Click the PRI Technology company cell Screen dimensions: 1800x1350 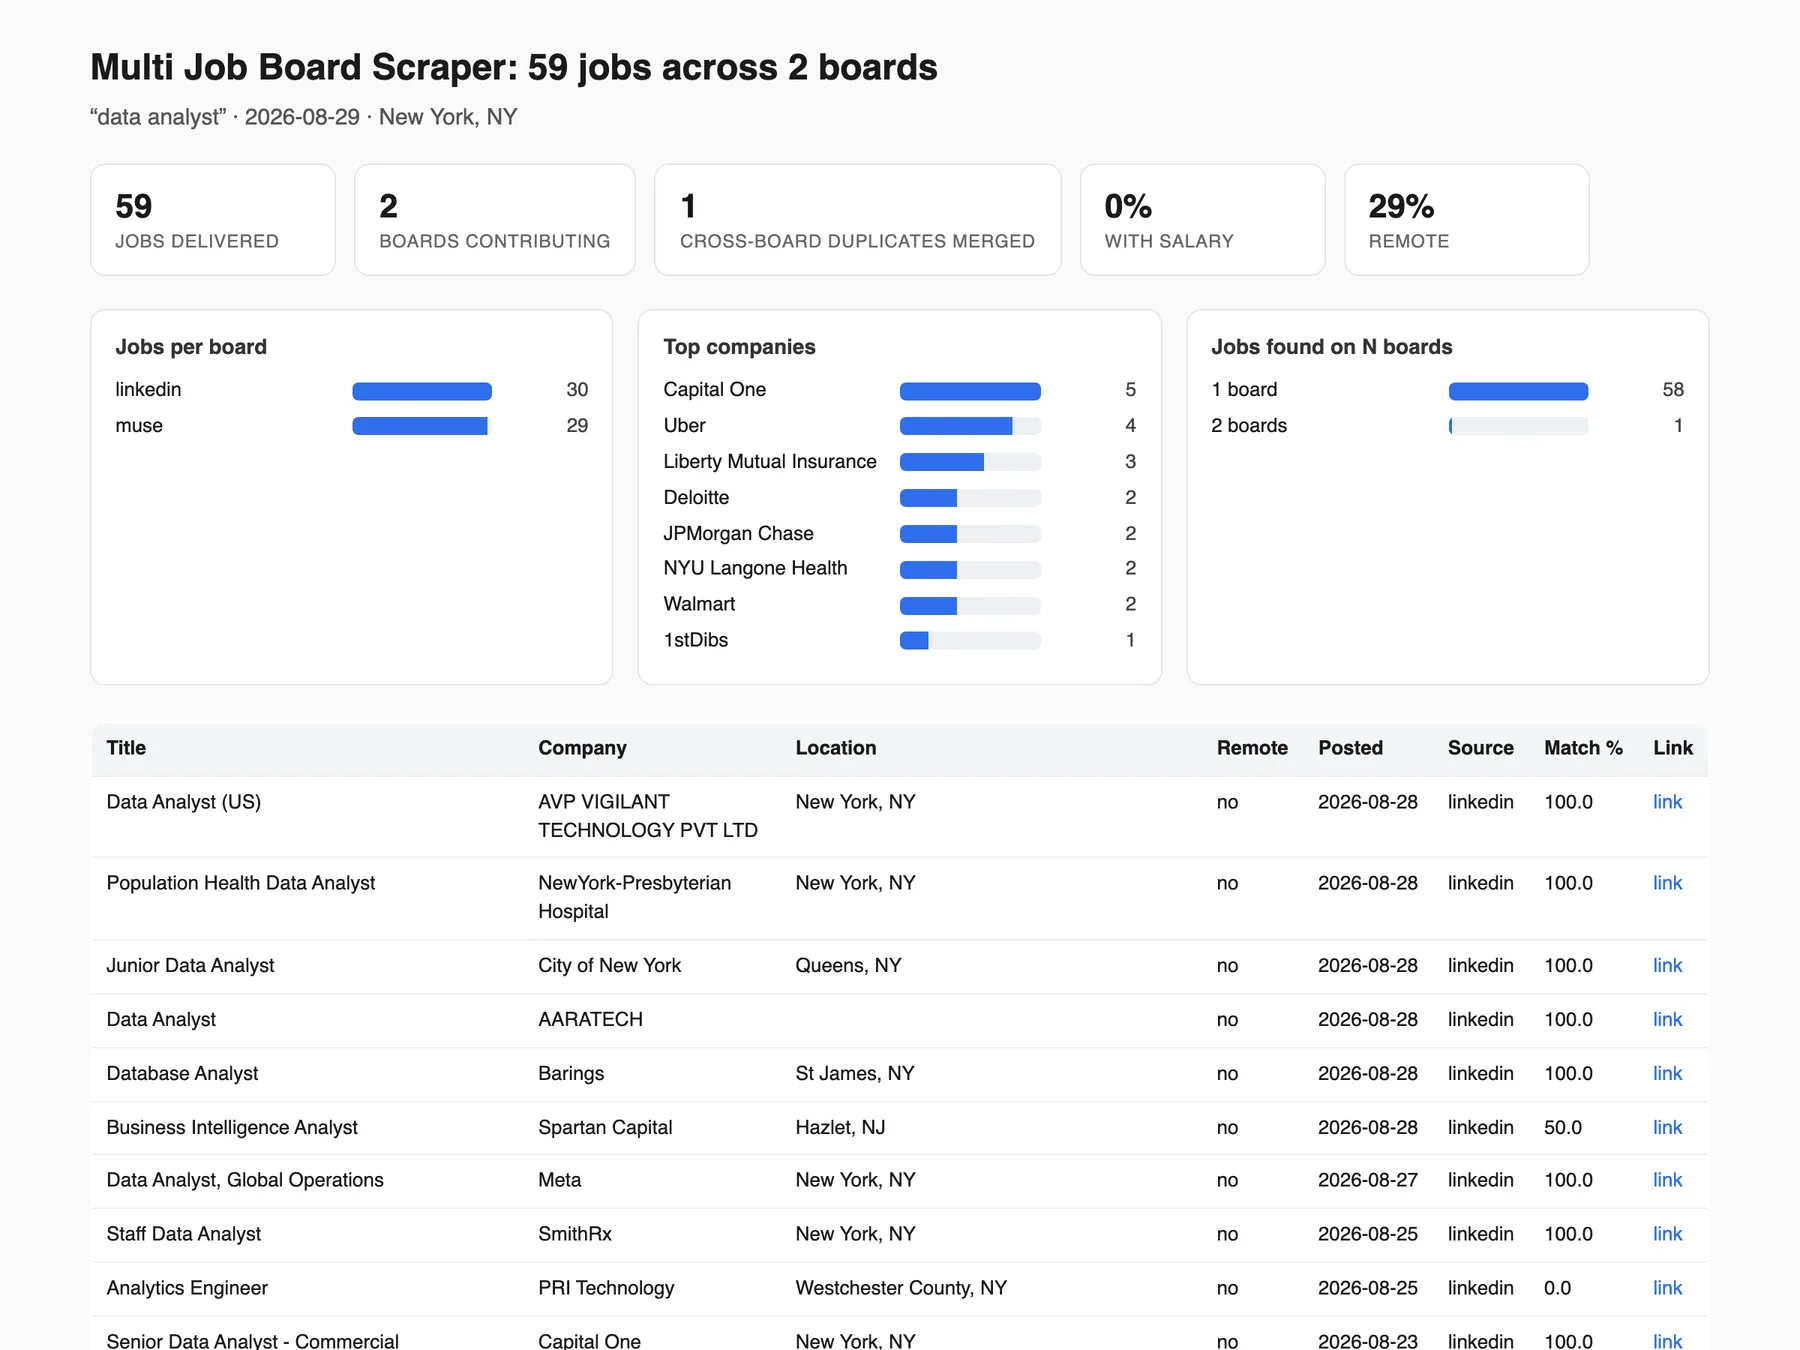[606, 1288]
